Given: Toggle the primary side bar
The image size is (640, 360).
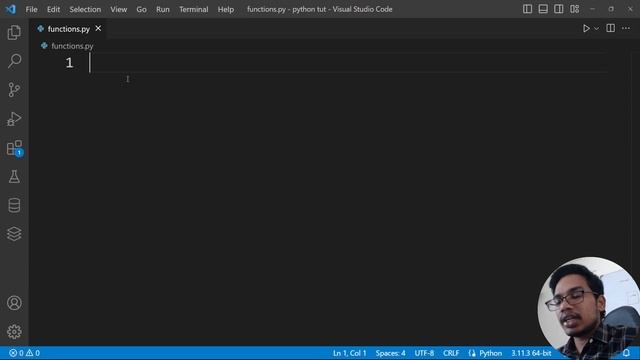Looking at the screenshot, I should click(527, 9).
